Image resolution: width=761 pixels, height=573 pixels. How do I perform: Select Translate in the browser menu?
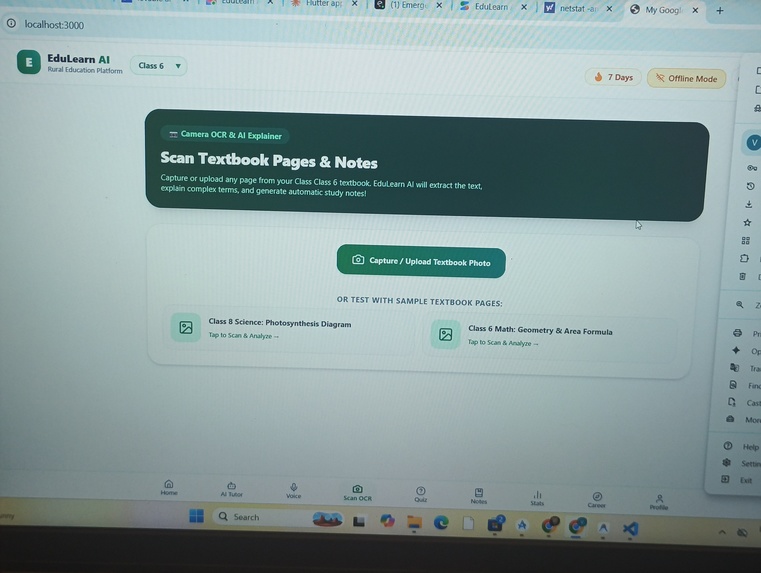coord(744,368)
